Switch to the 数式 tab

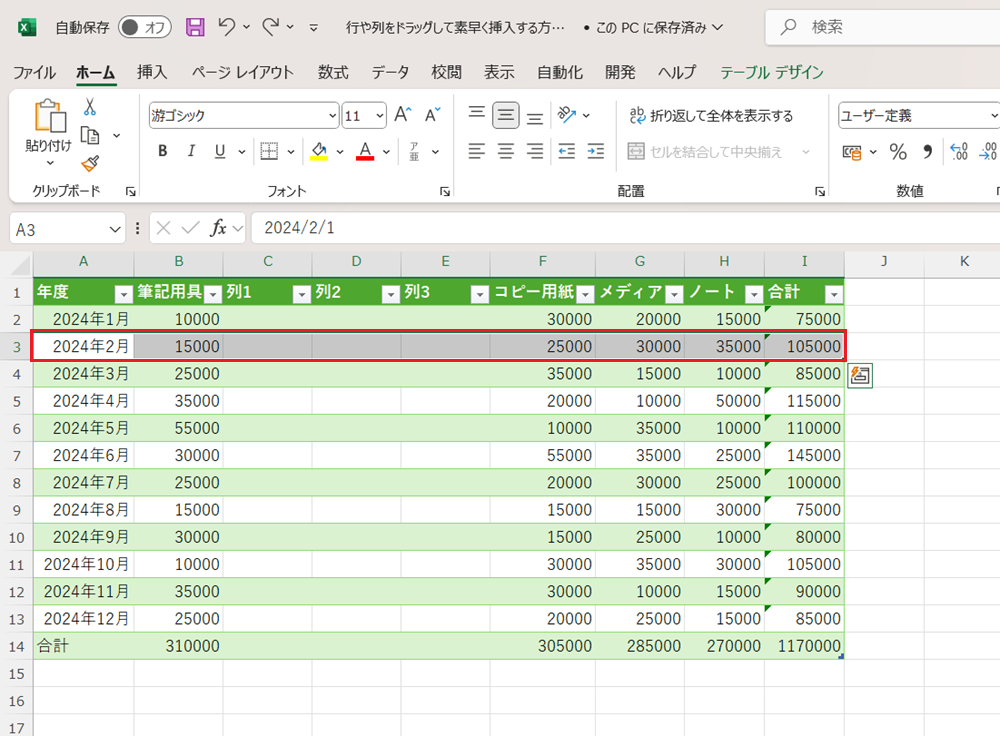(333, 72)
